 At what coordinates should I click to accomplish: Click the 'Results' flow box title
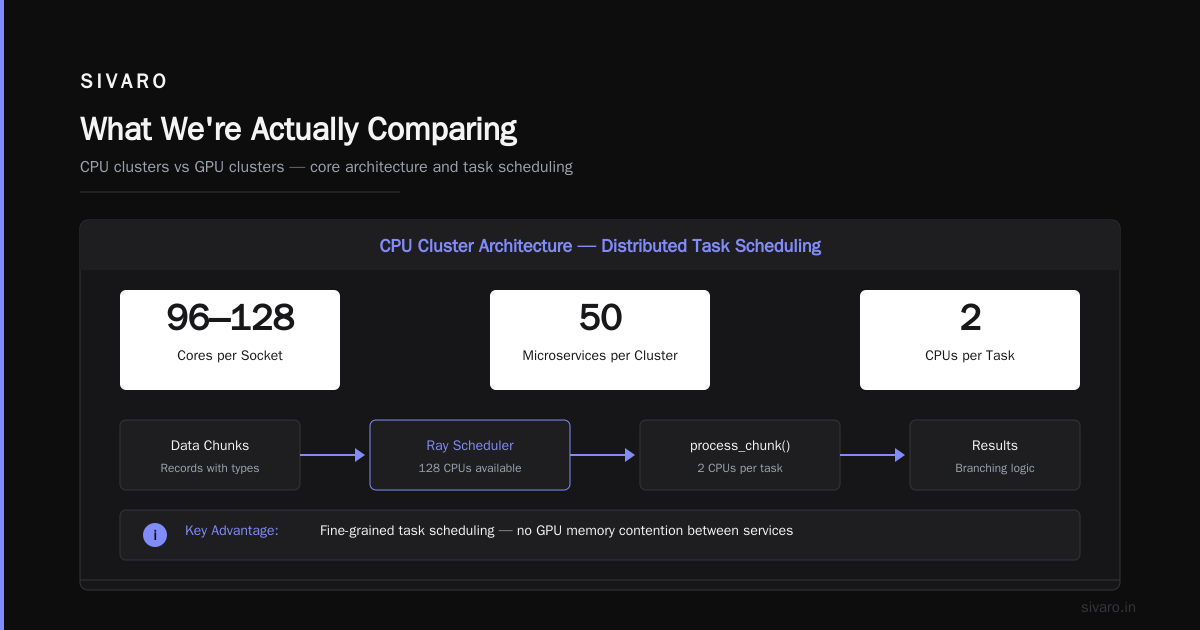[x=995, y=445]
